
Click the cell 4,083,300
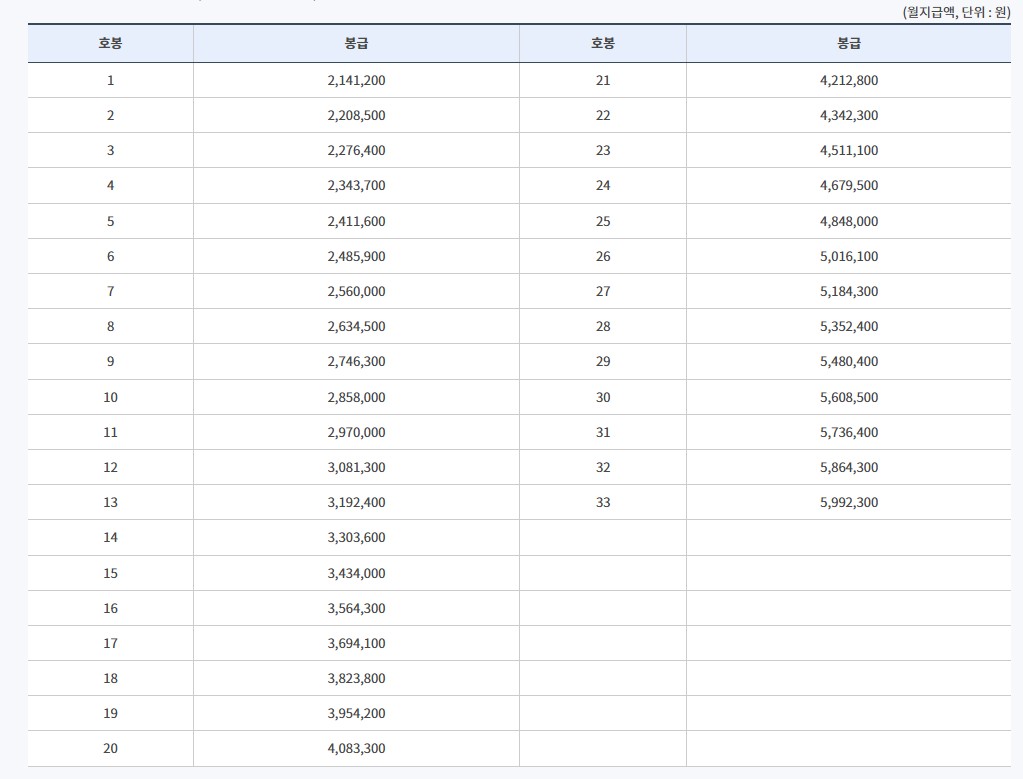tap(356, 749)
